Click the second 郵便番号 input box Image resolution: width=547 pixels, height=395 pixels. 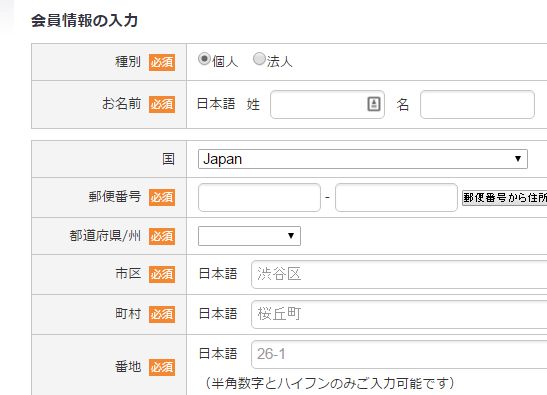(396, 198)
